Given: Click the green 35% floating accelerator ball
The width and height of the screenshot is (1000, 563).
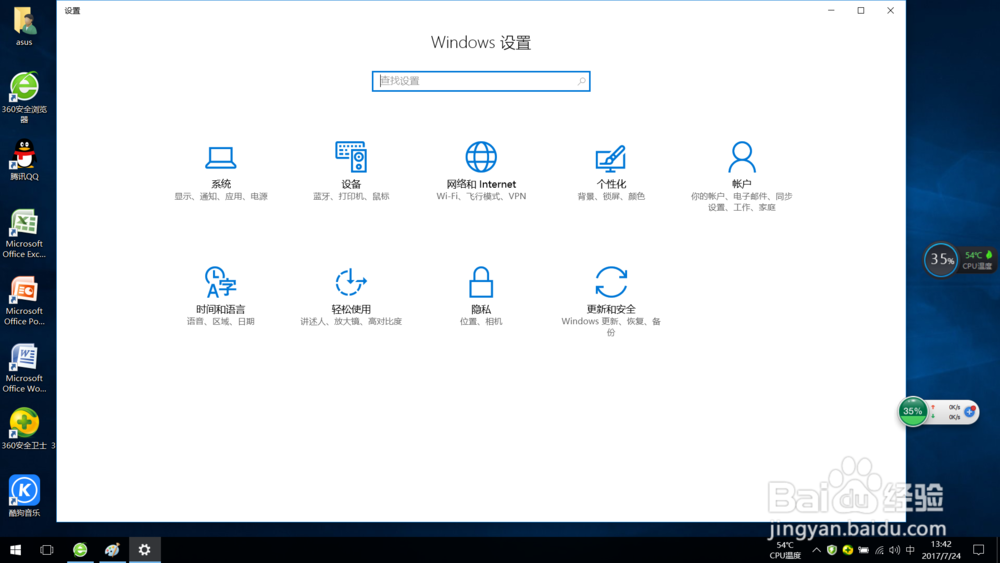Looking at the screenshot, I should [x=913, y=411].
